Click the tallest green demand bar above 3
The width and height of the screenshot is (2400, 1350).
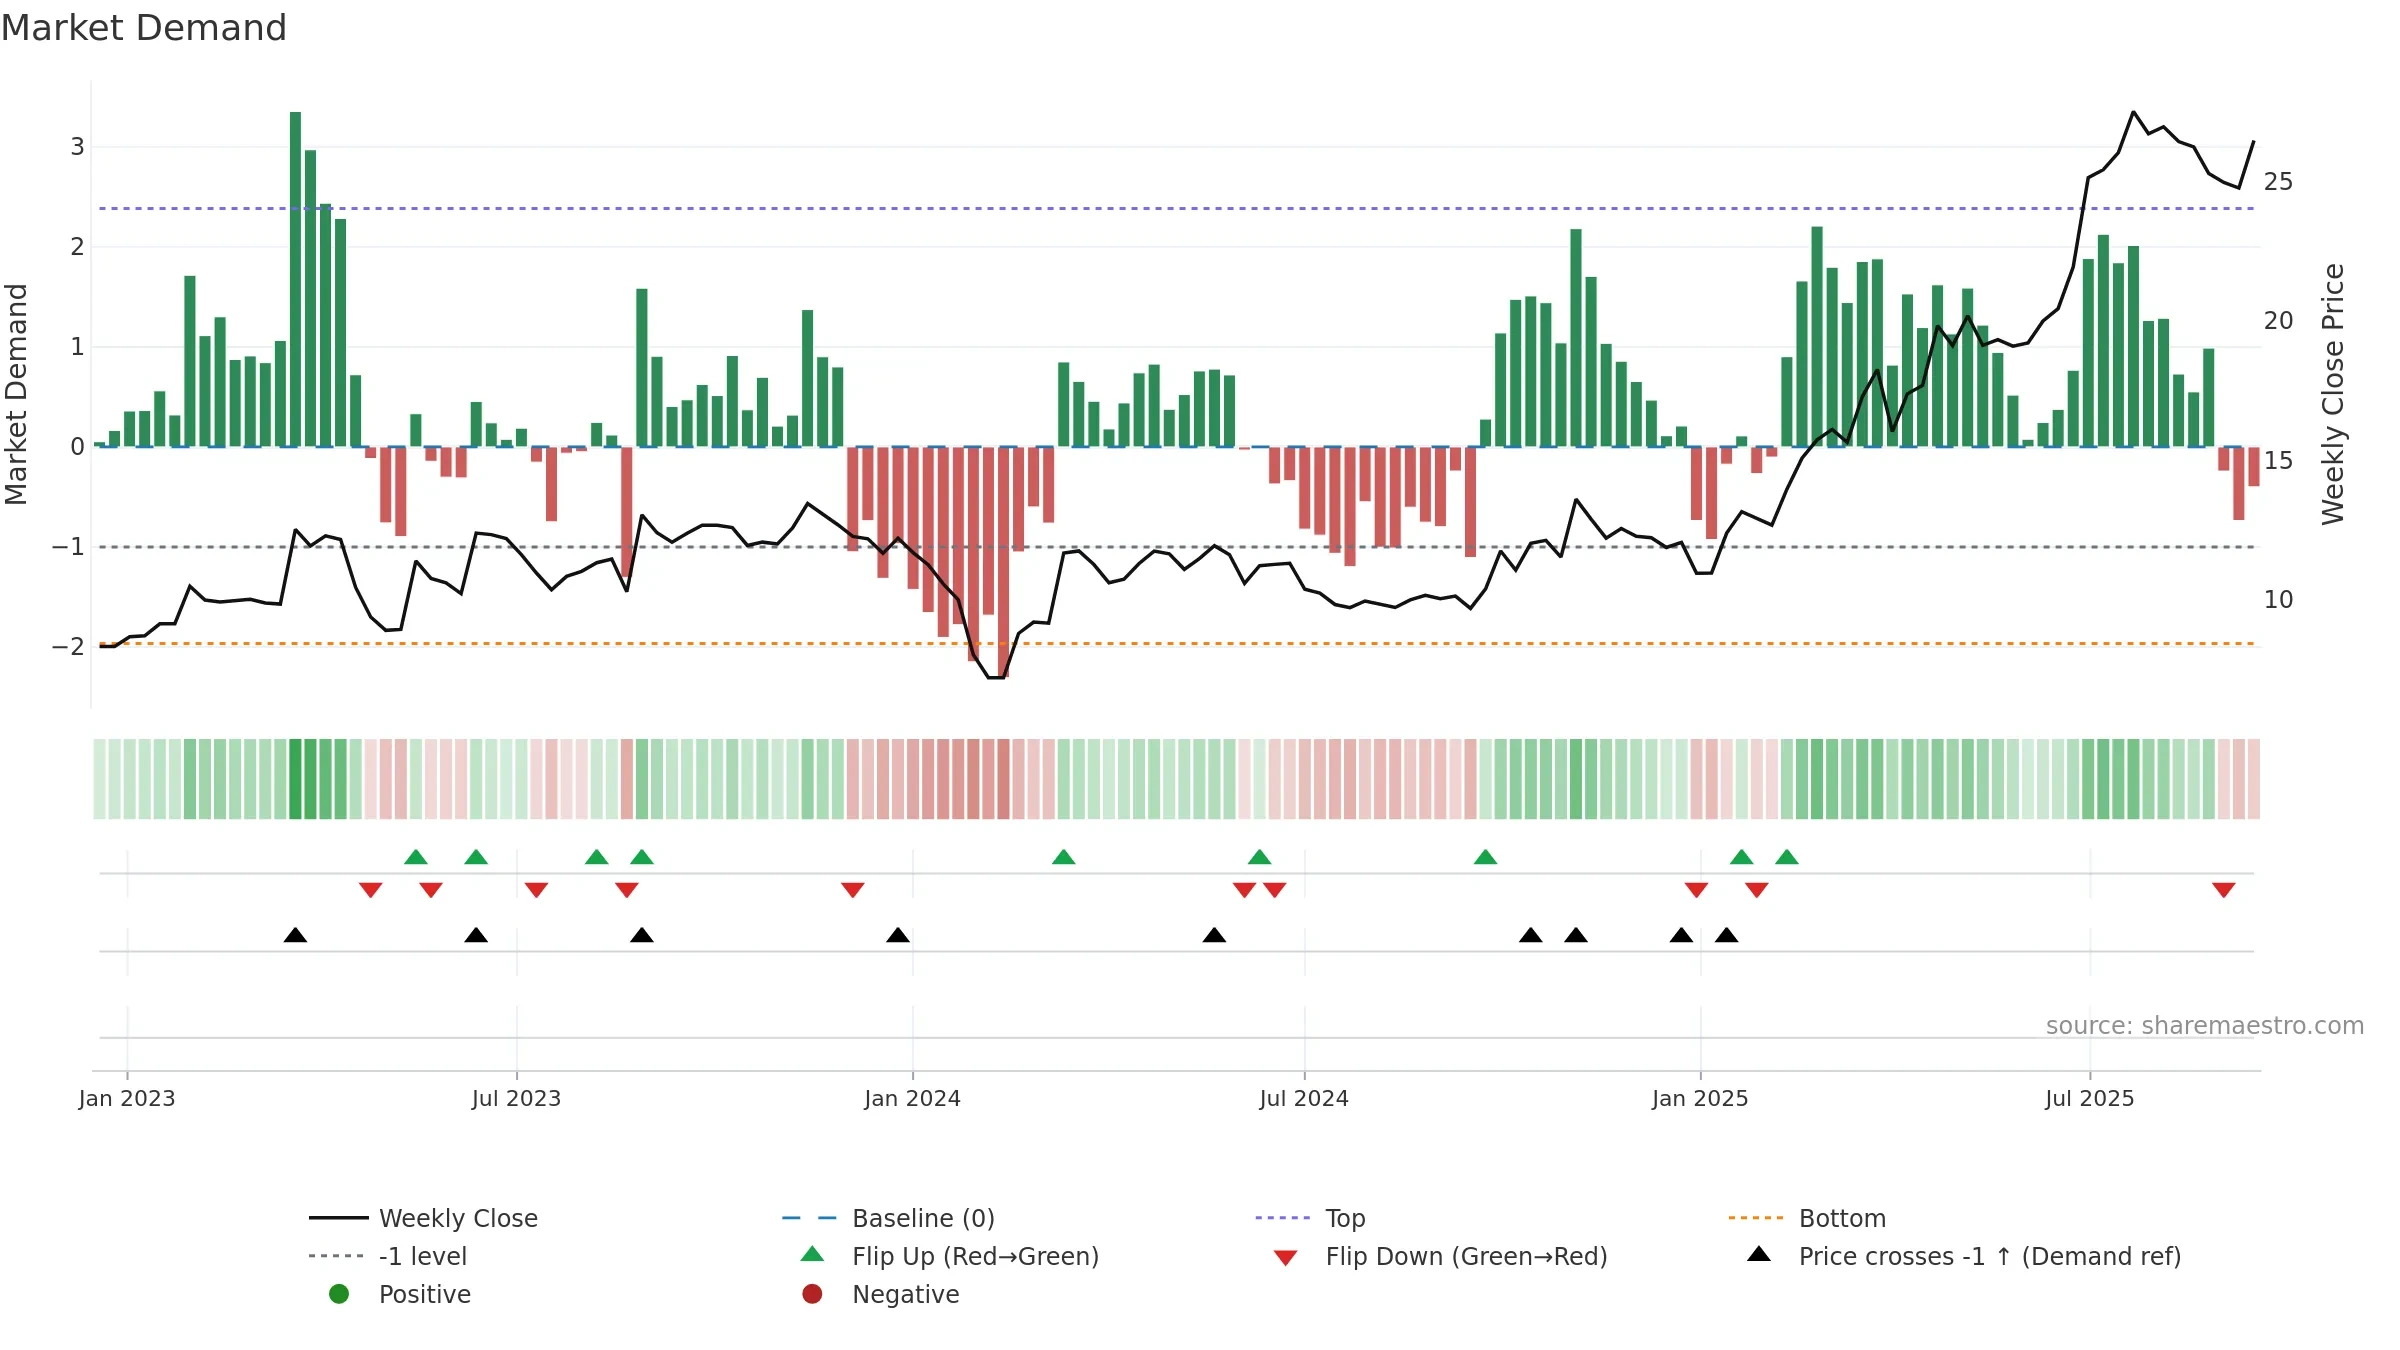coord(295,279)
